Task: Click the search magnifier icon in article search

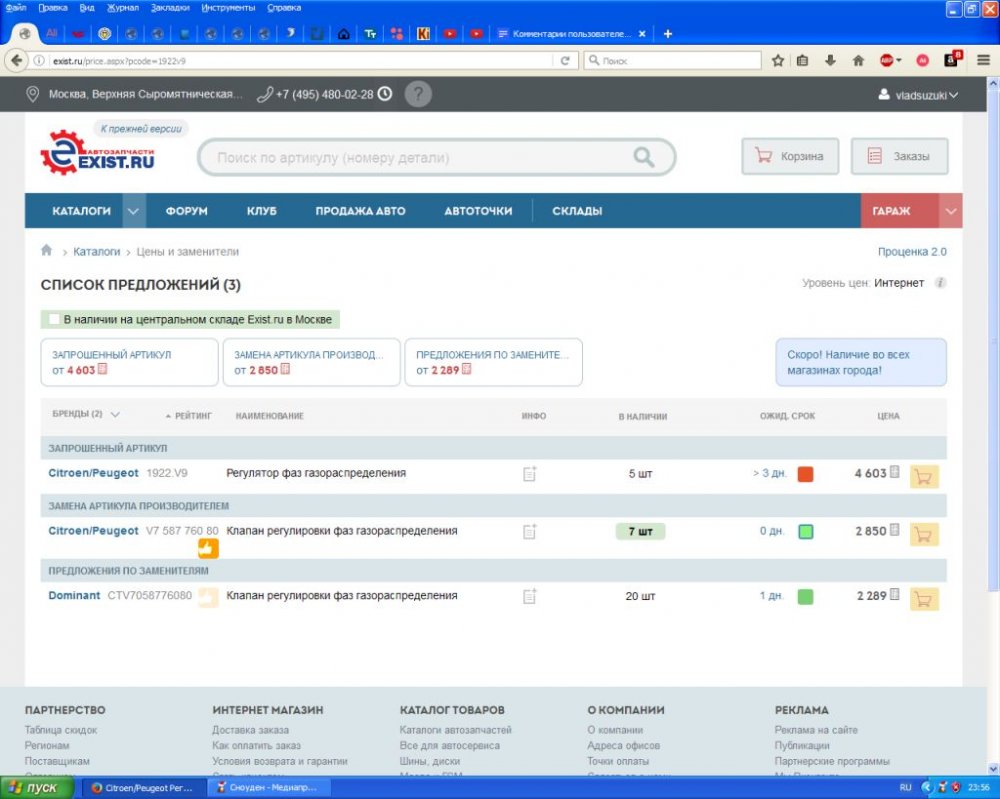Action: tap(644, 157)
